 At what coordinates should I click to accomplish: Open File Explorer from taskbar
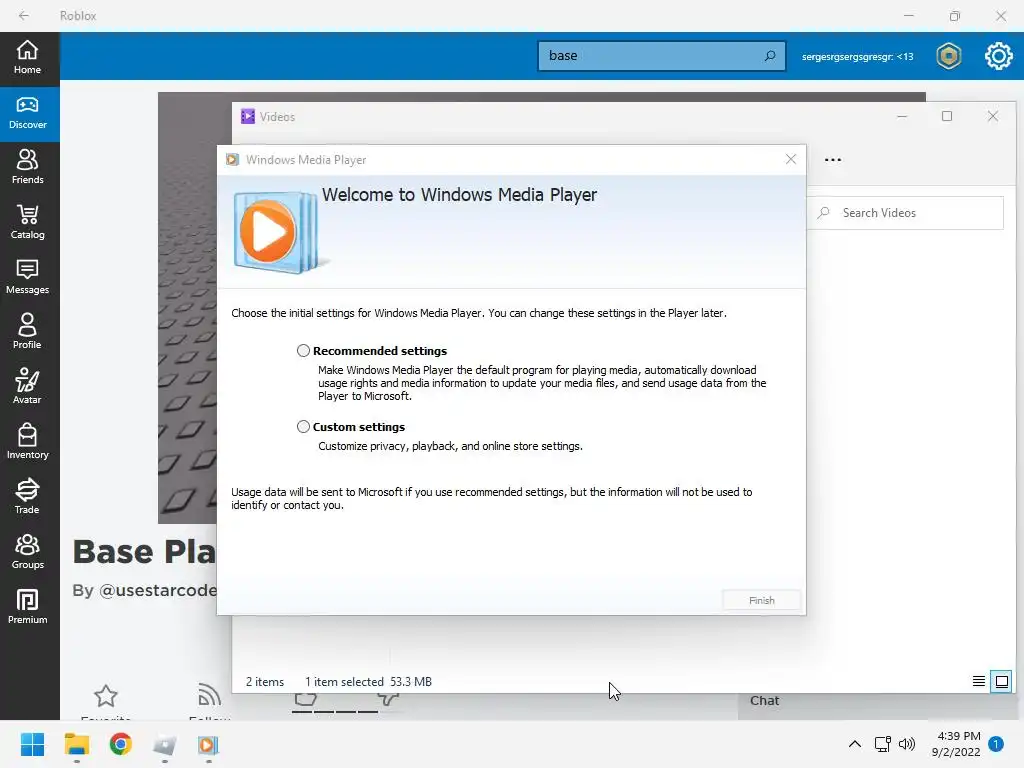pyautogui.click(x=76, y=744)
